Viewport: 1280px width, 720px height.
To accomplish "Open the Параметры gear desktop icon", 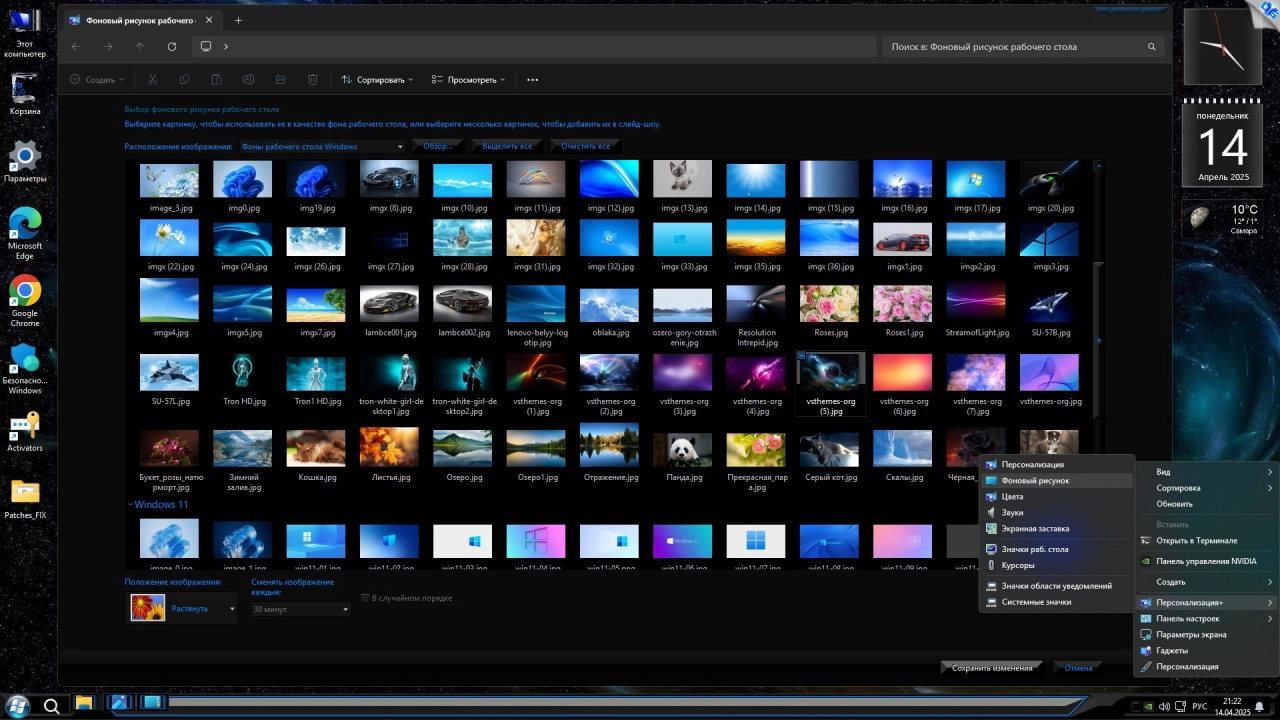I will tap(25, 162).
